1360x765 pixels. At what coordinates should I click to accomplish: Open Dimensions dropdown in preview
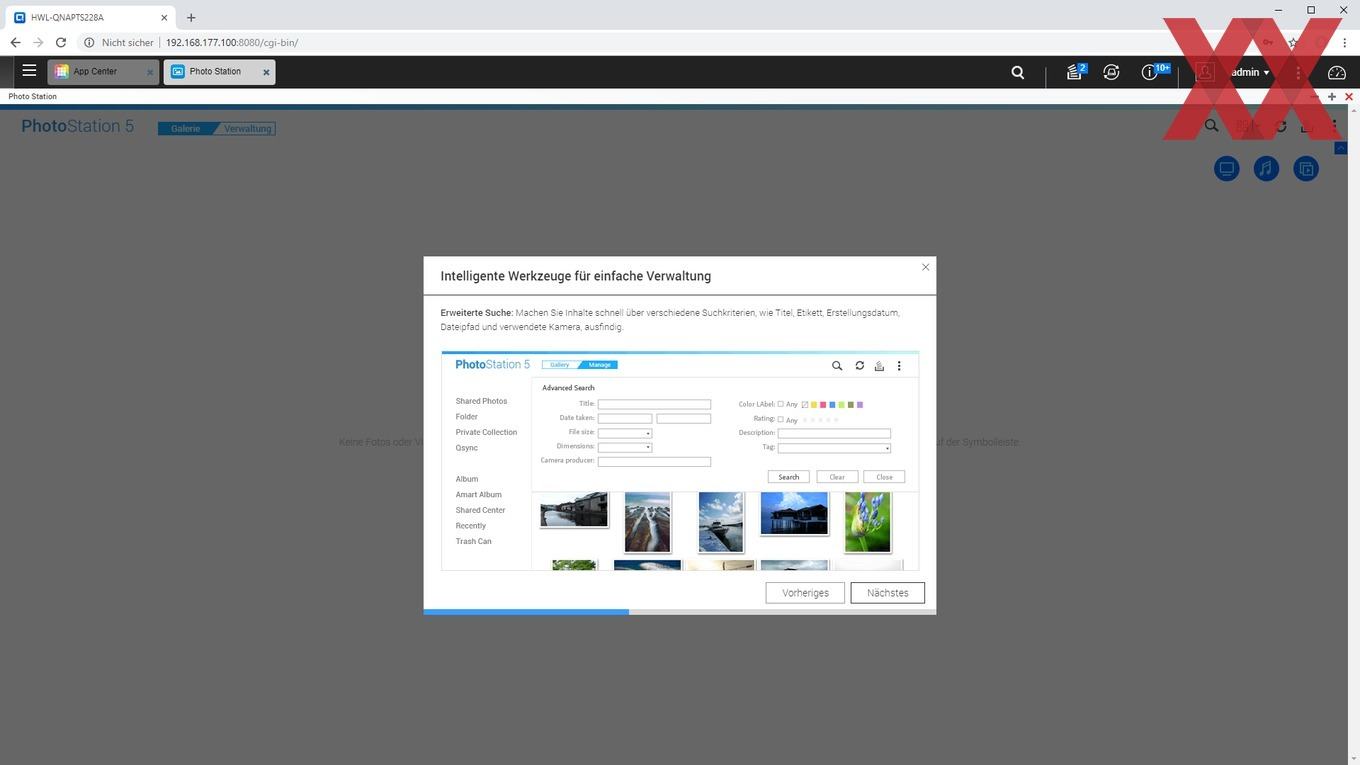tap(625, 447)
